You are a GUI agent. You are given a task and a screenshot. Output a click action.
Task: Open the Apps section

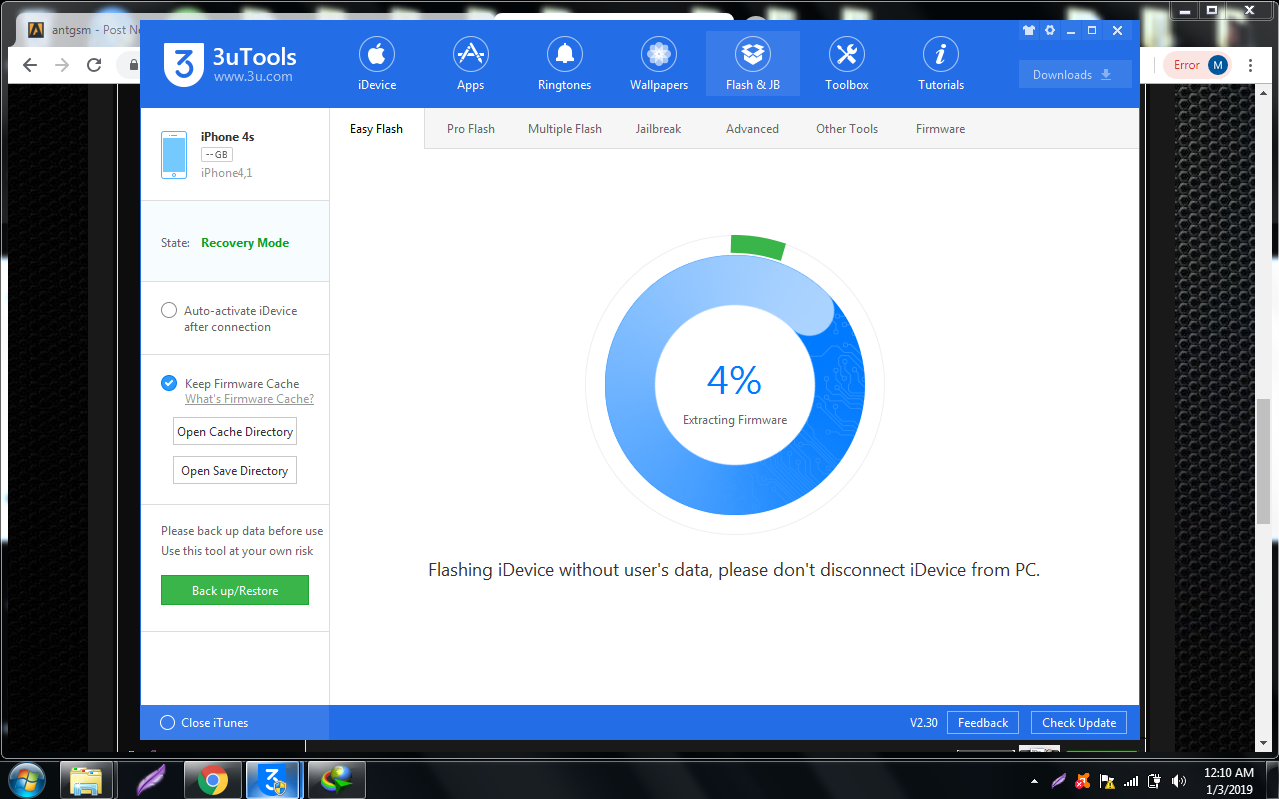tap(470, 64)
